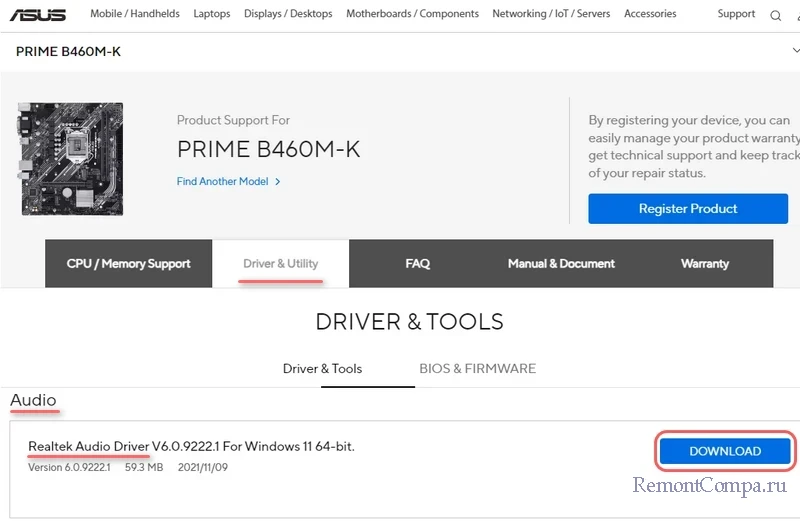Open the Motherboards / Components menu

(x=412, y=14)
